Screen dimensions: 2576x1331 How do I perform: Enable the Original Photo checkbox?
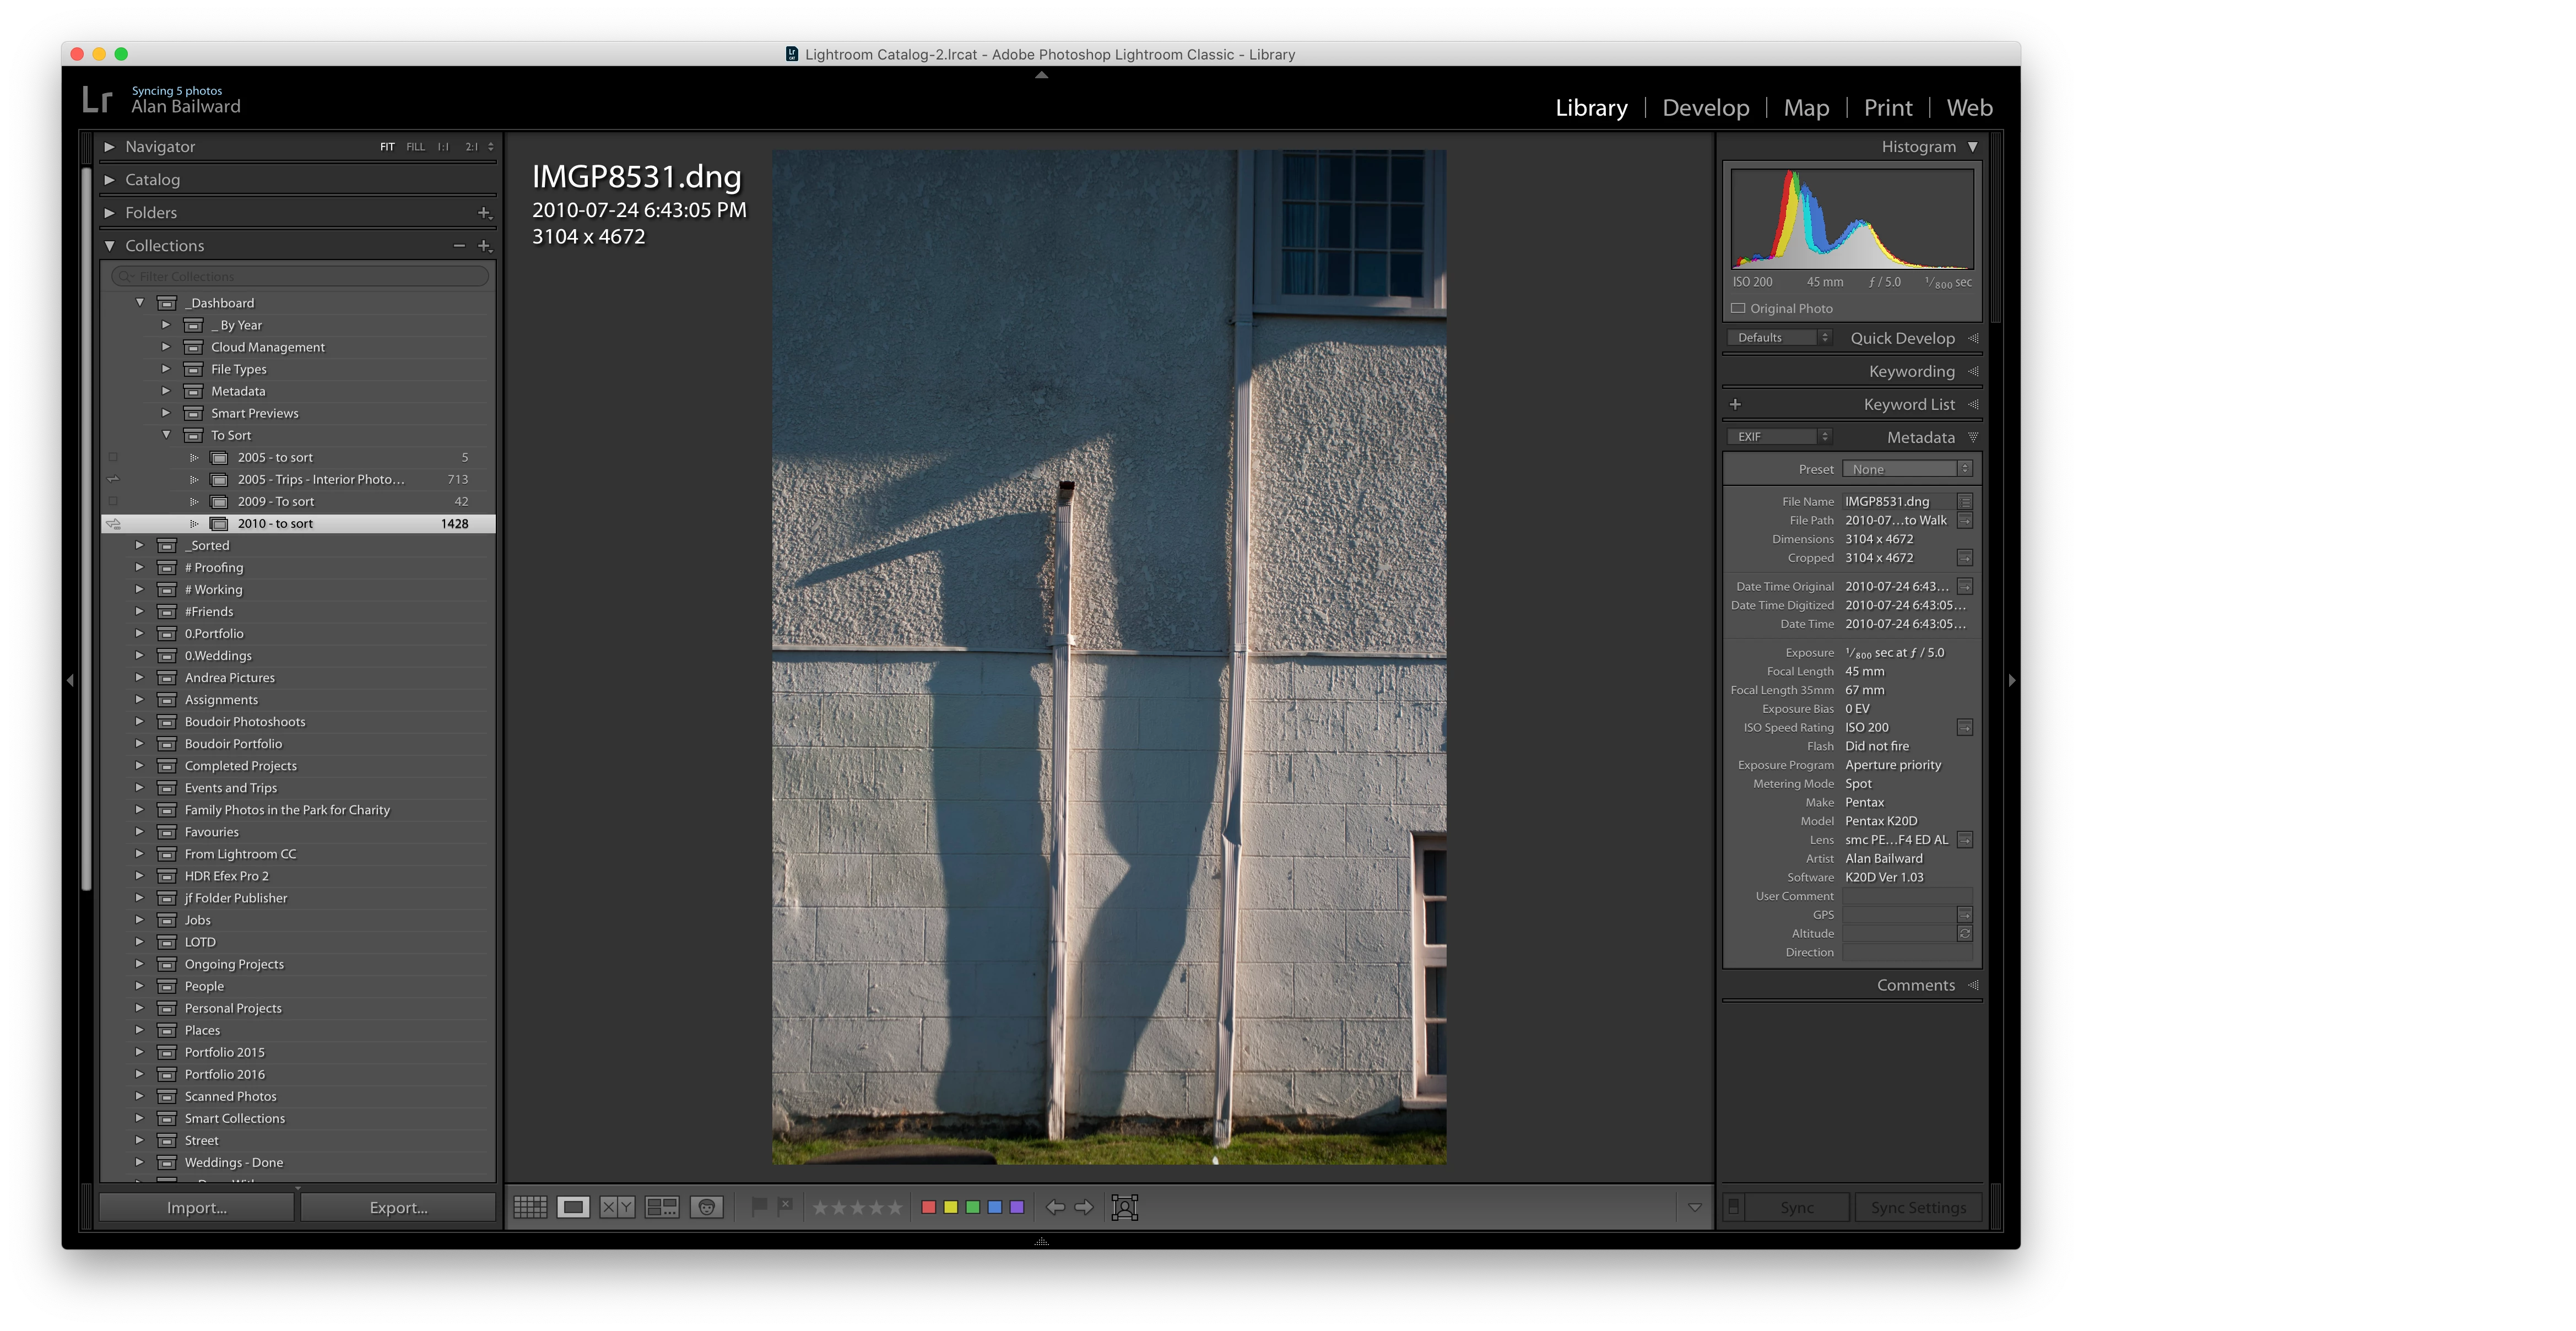[1738, 308]
